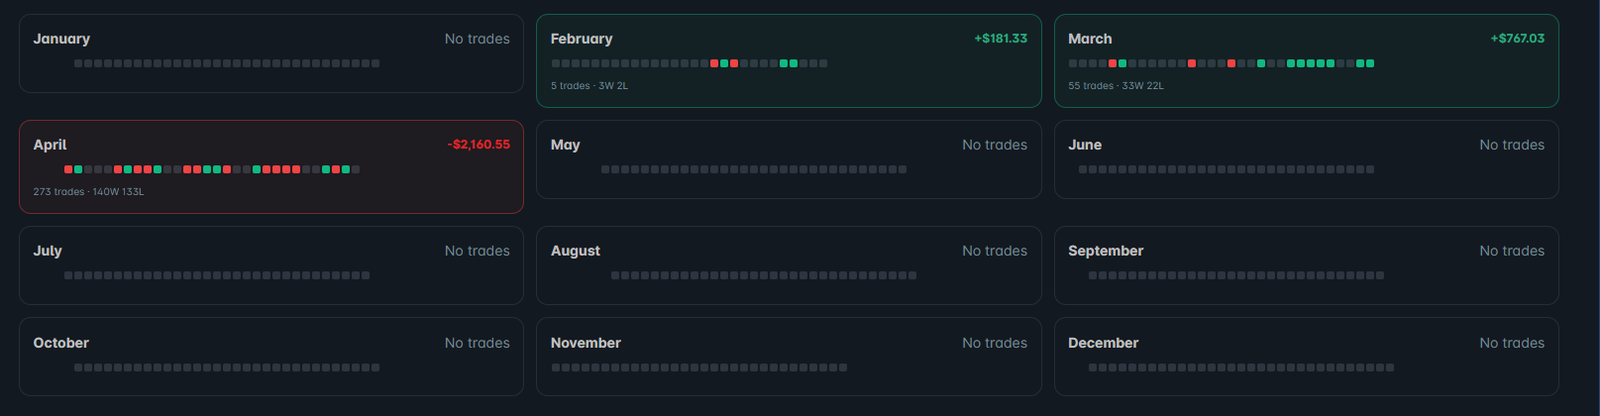The image size is (1600, 416).
Task: Click August's 'No trades' label
Action: pyautogui.click(x=995, y=251)
